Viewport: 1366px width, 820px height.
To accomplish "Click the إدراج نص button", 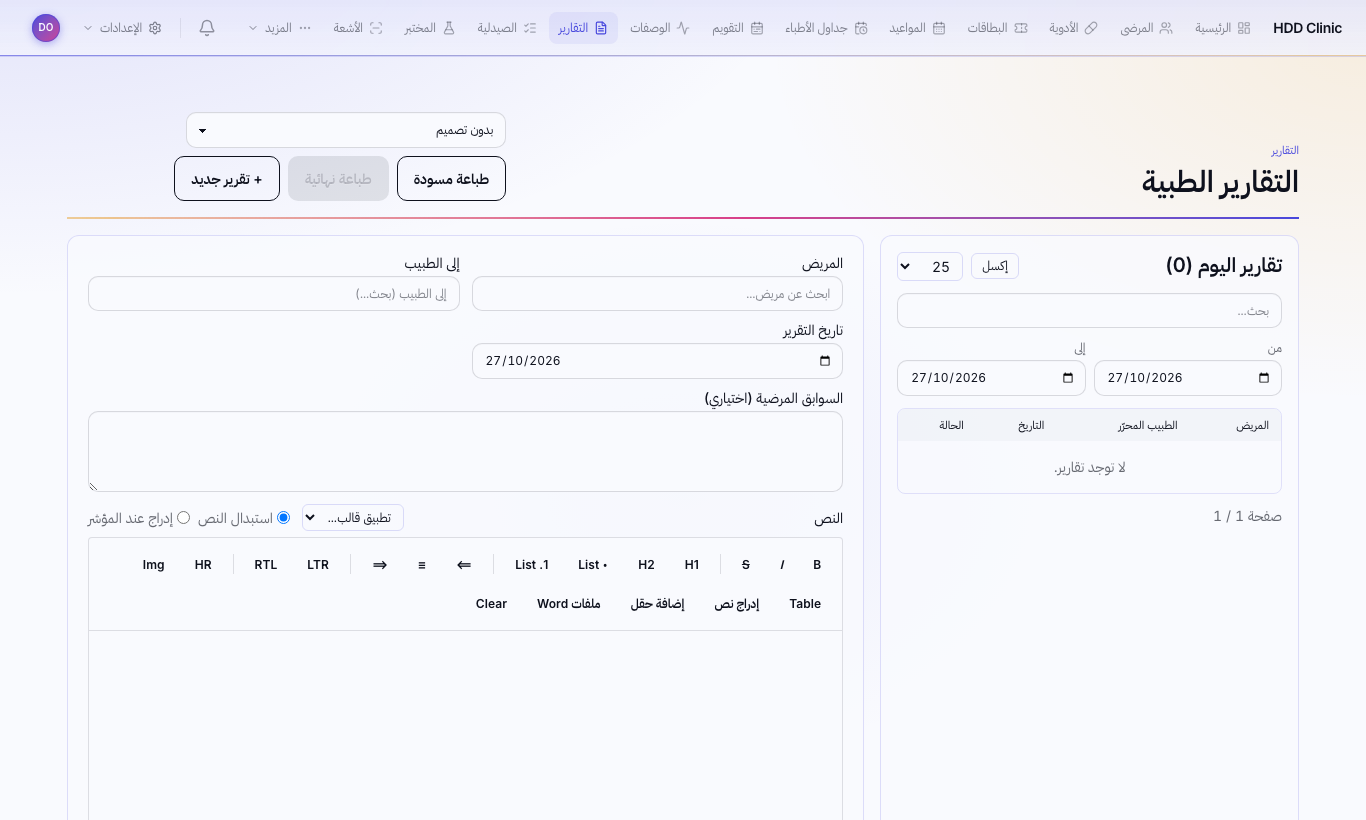I will tap(737, 604).
